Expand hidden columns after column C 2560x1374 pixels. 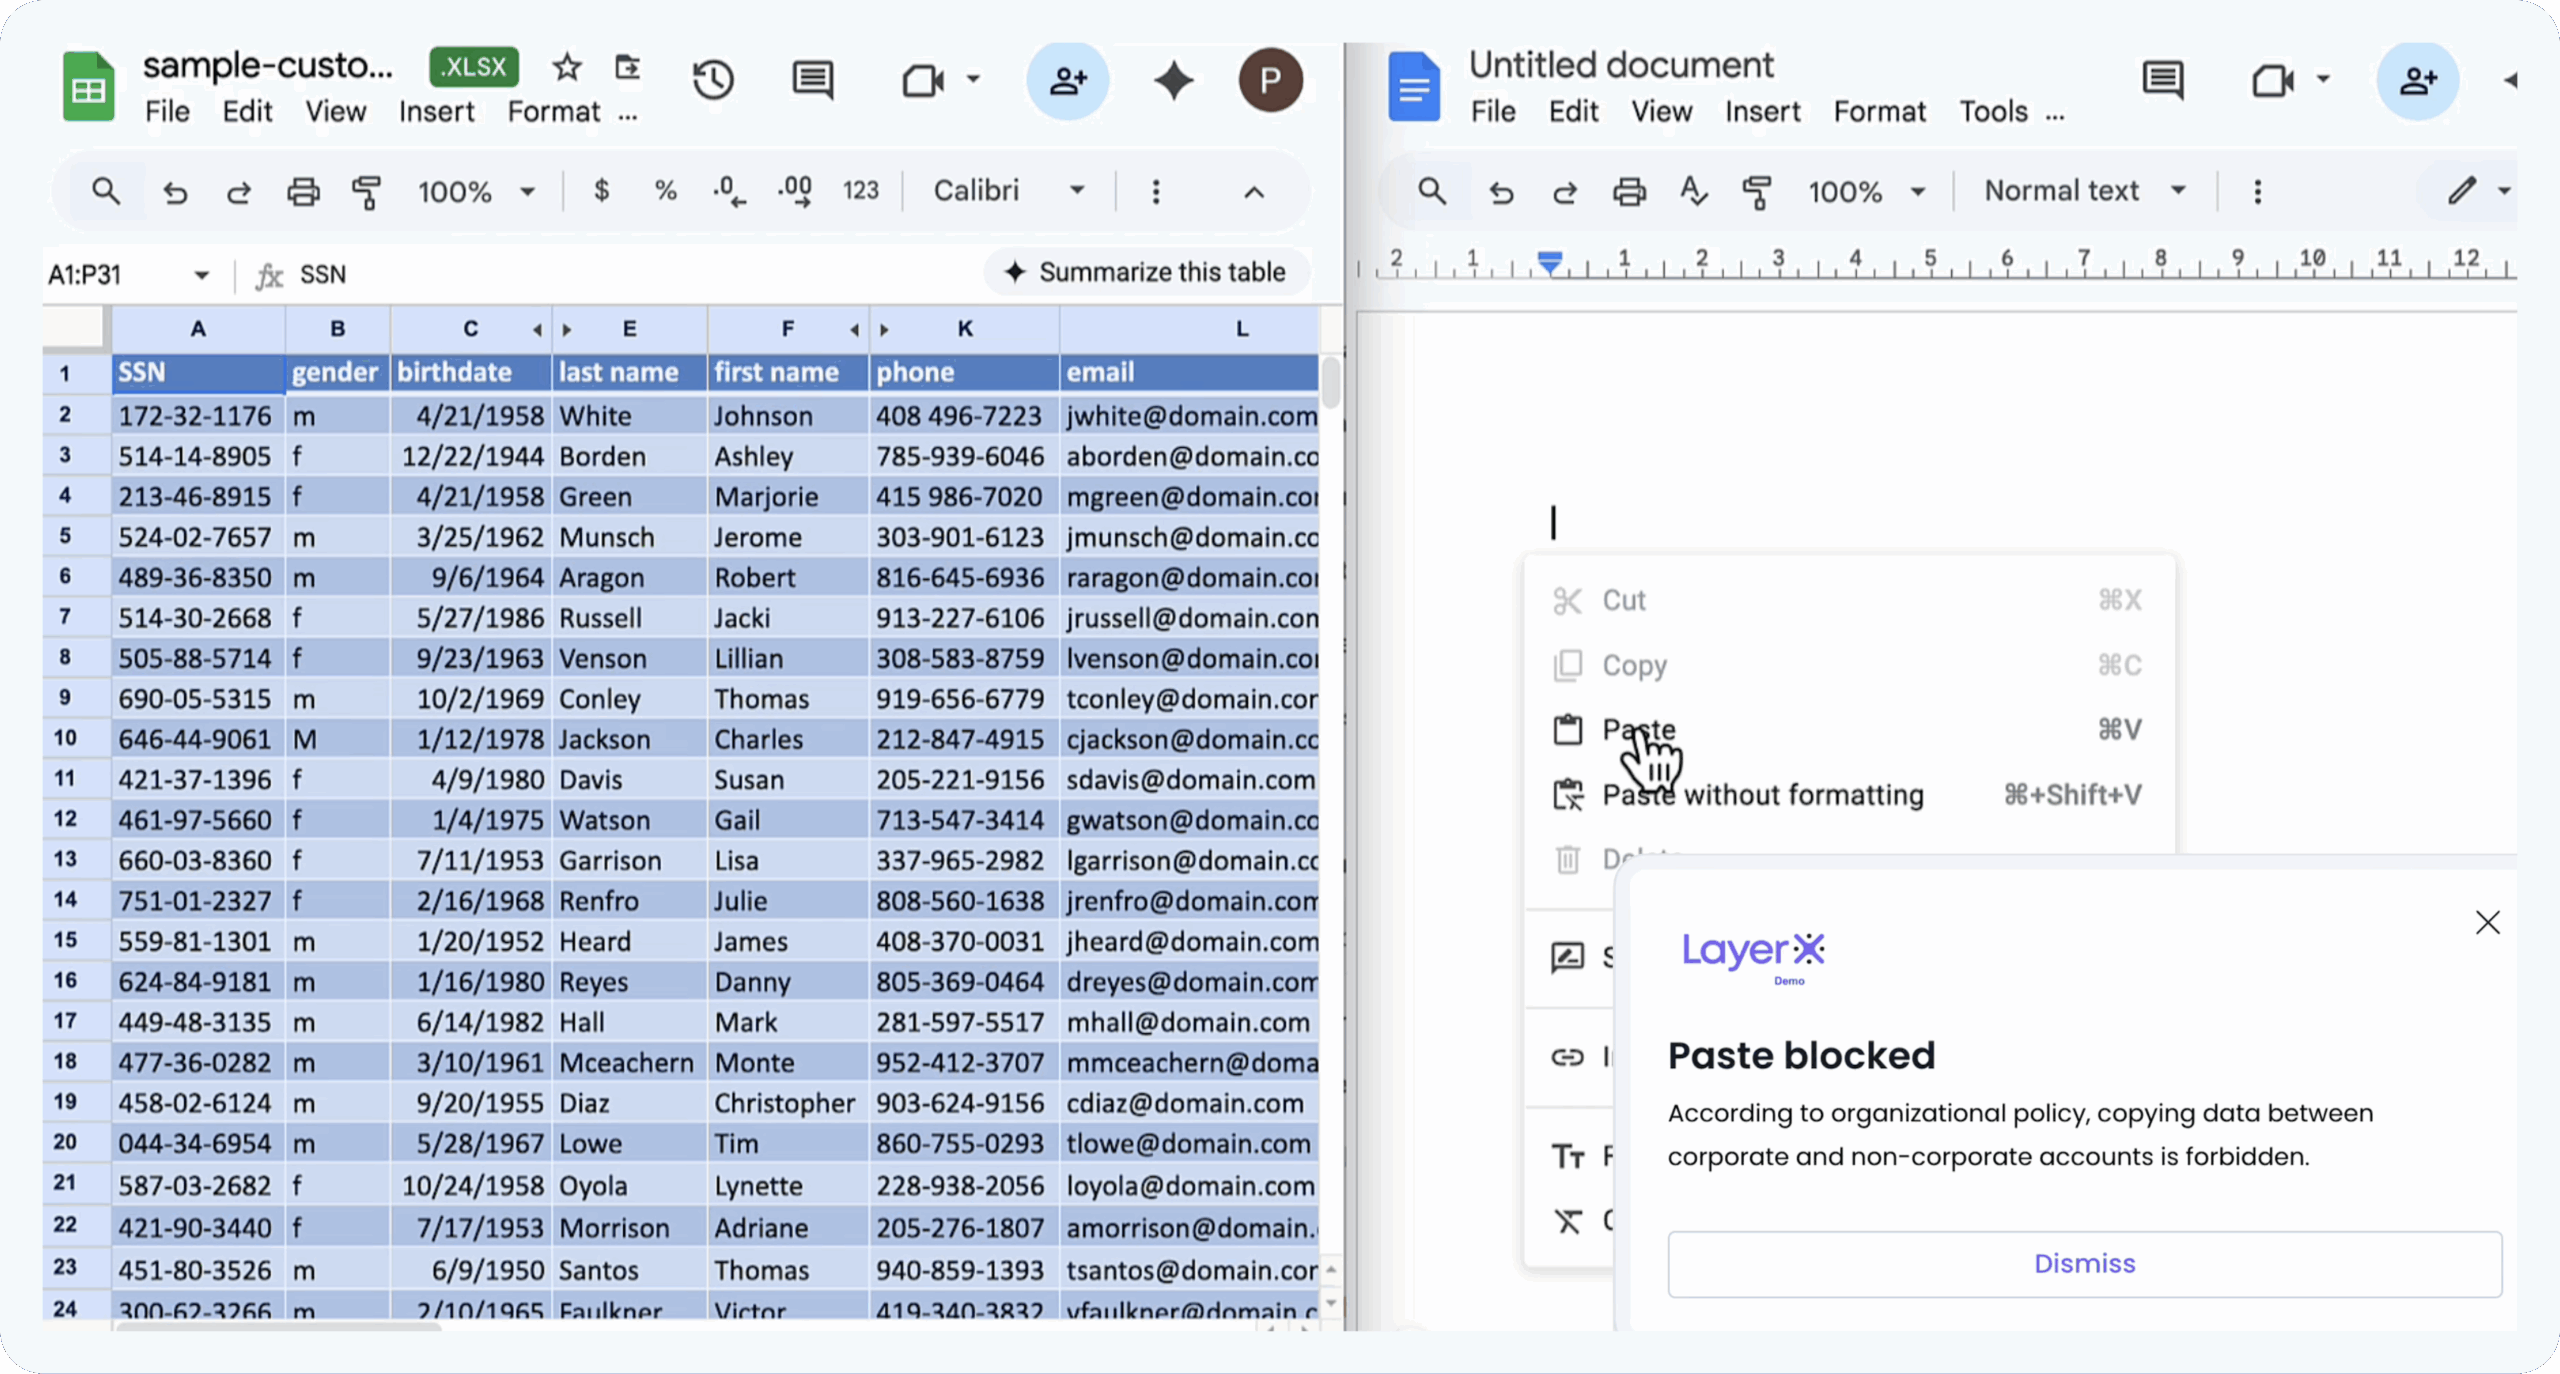coord(538,329)
